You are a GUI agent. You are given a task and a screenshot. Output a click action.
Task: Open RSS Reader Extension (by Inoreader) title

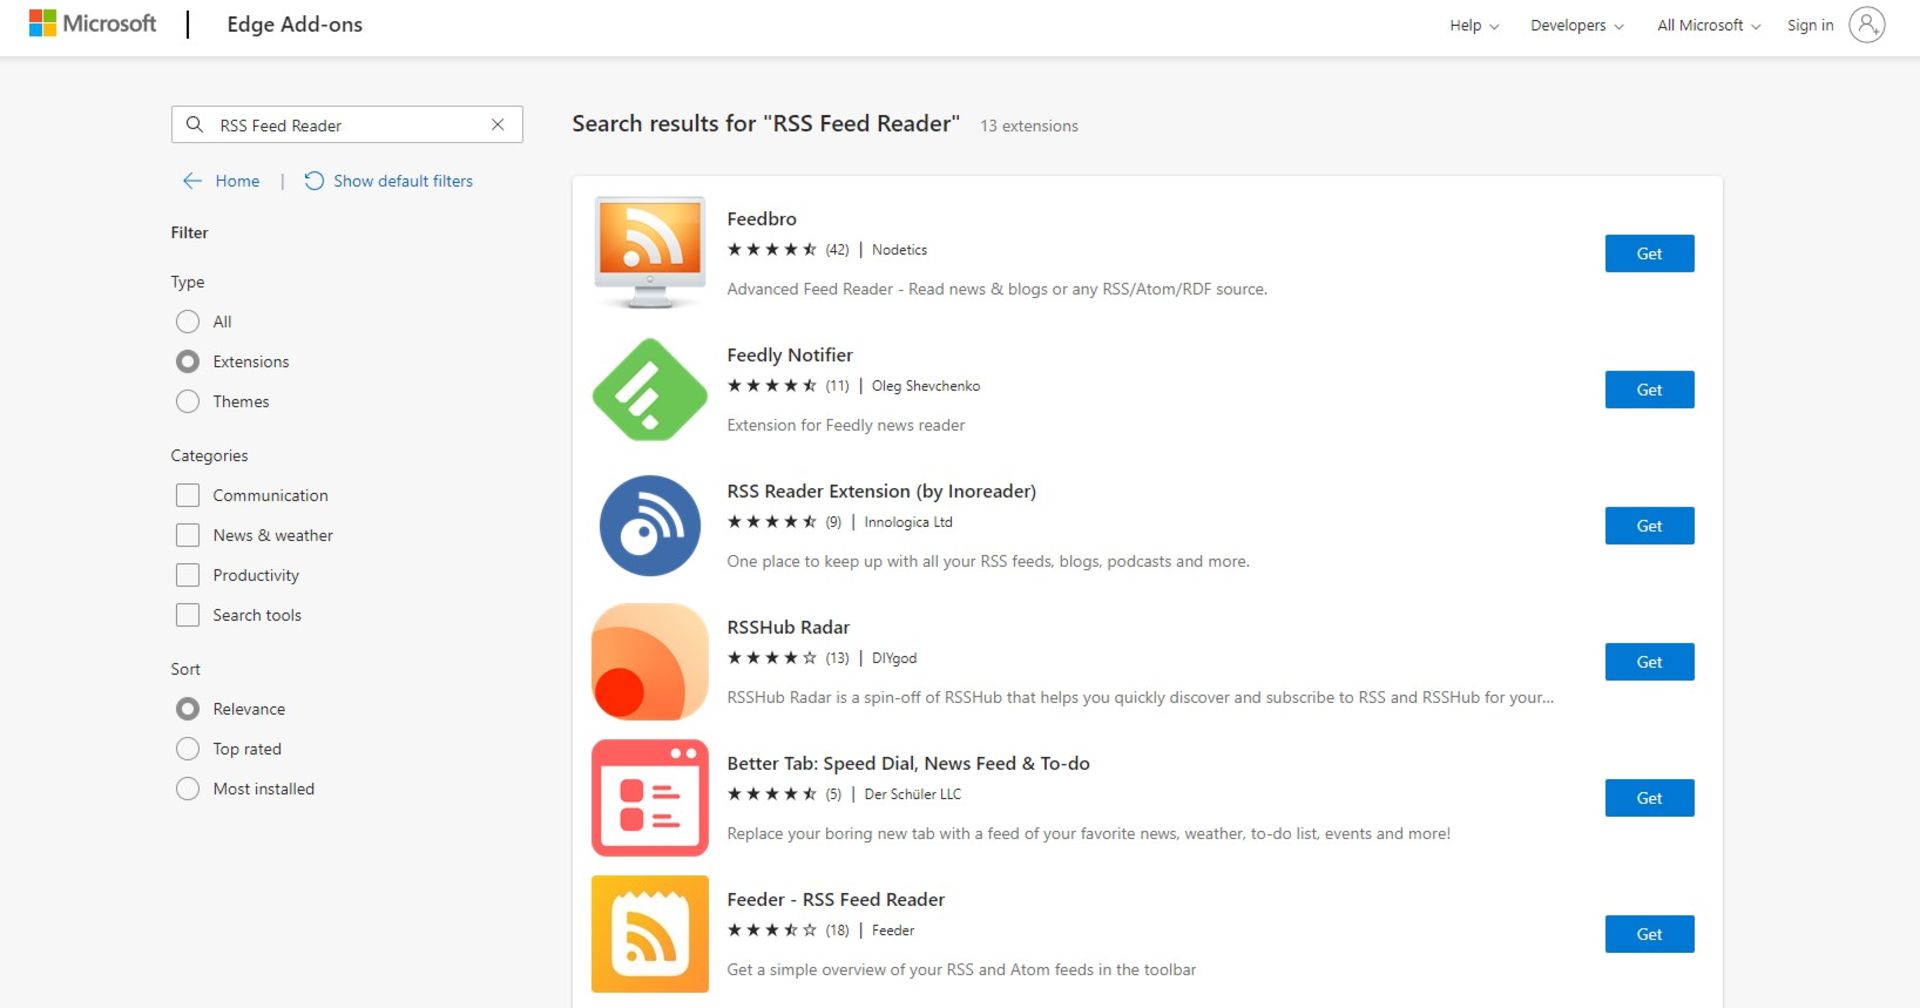[x=881, y=490]
